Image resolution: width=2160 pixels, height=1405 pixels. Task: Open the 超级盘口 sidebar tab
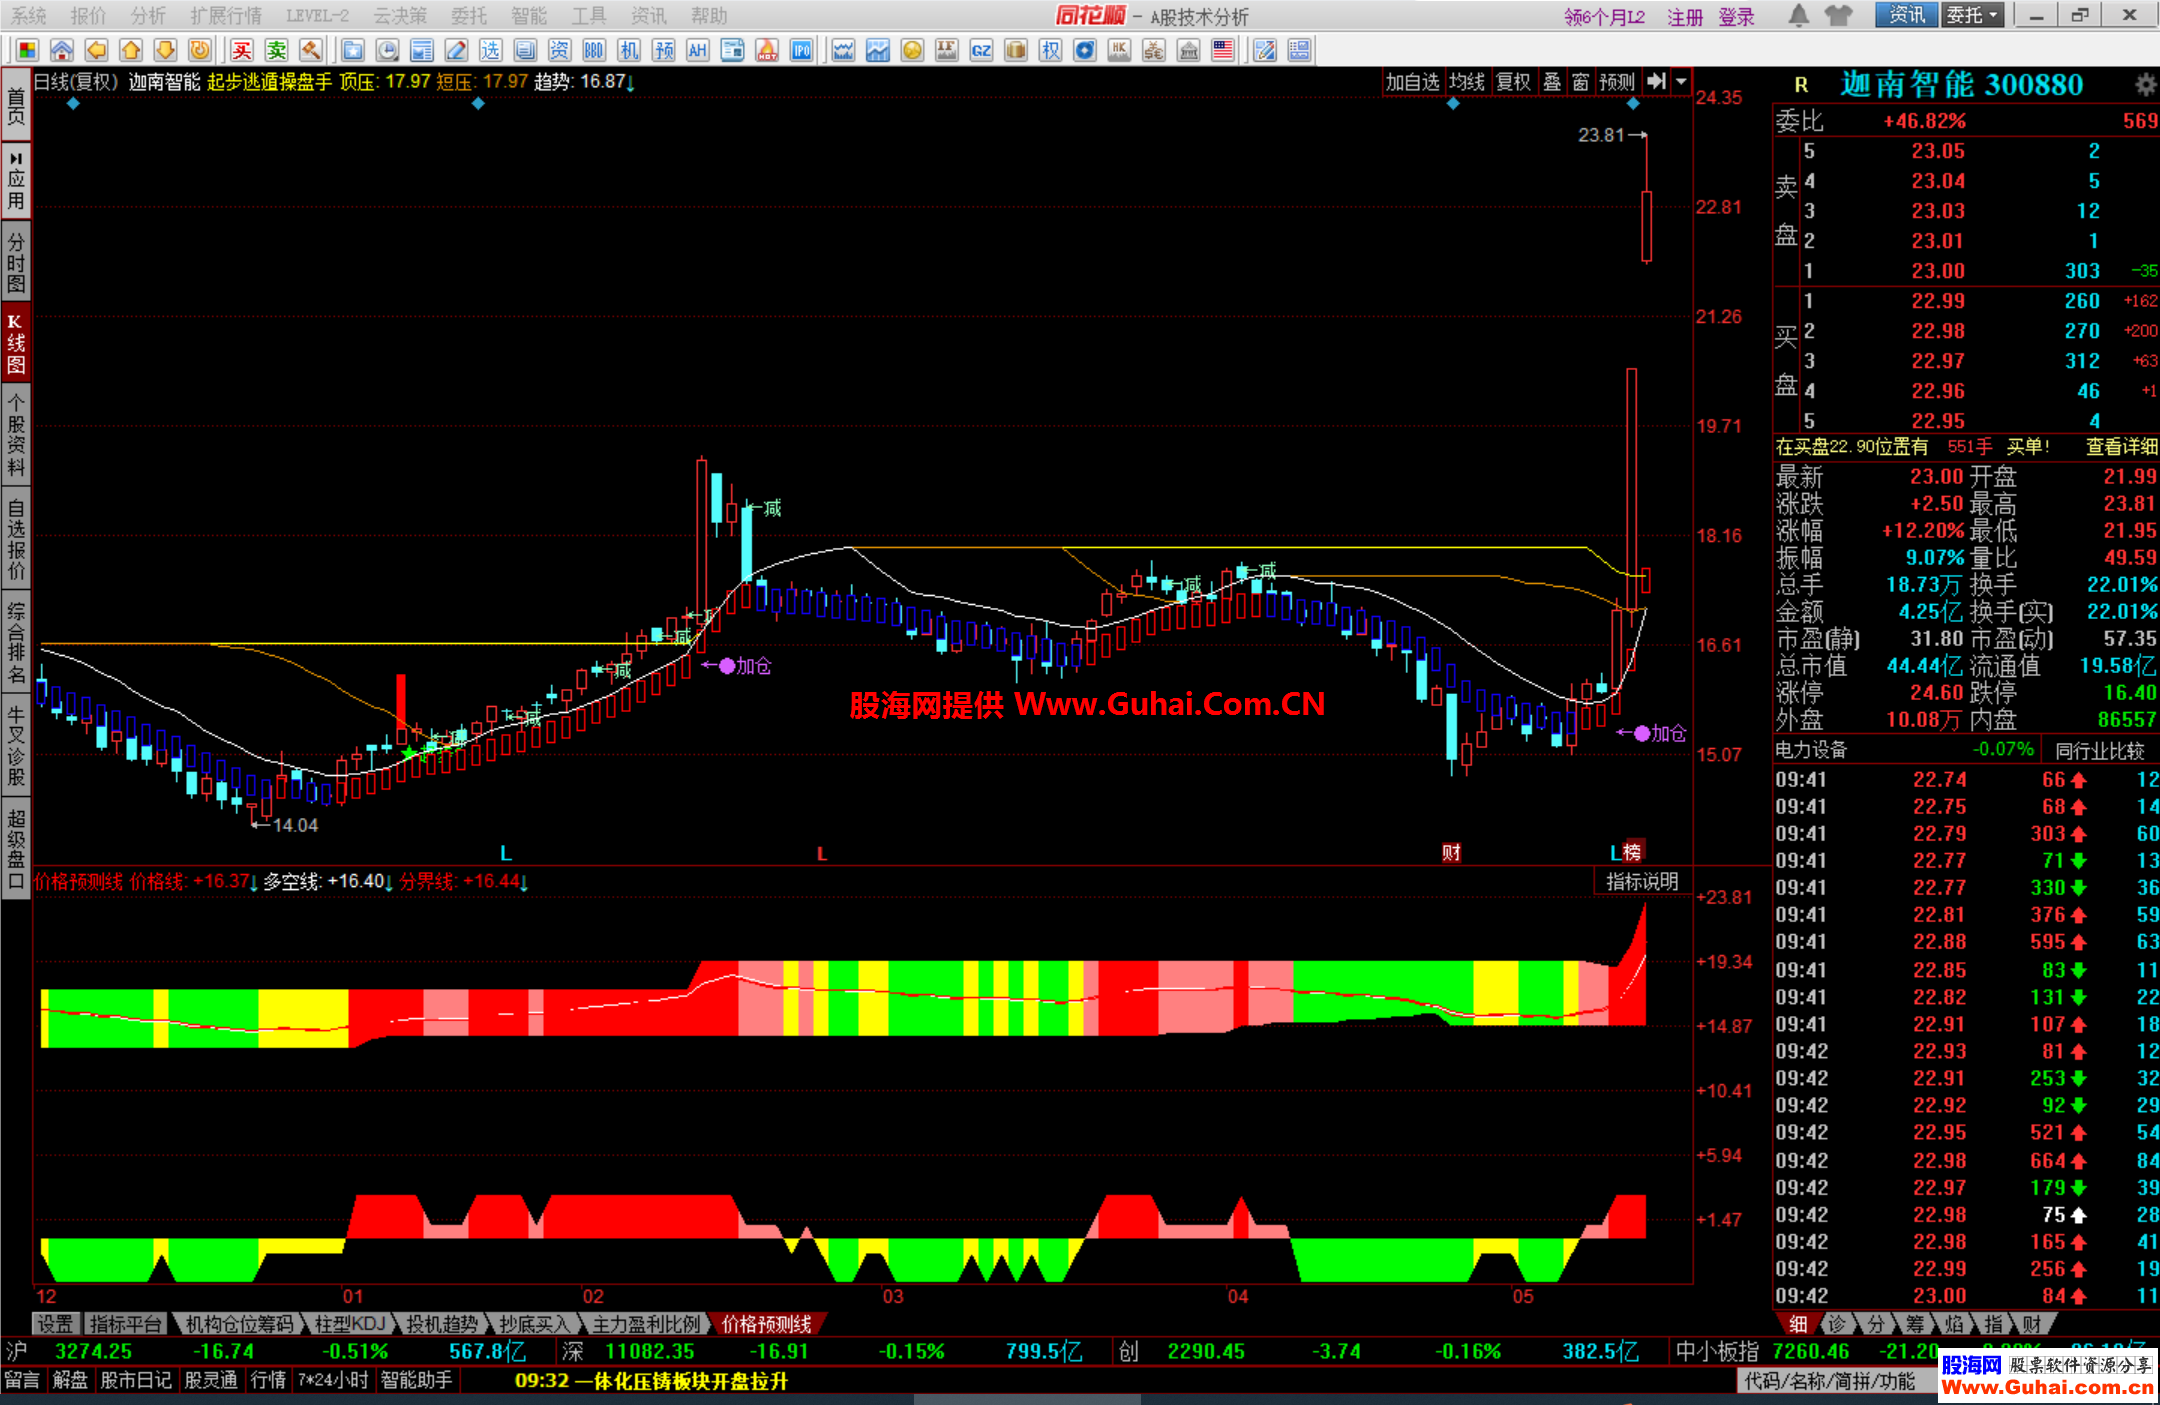pyautogui.click(x=15, y=849)
